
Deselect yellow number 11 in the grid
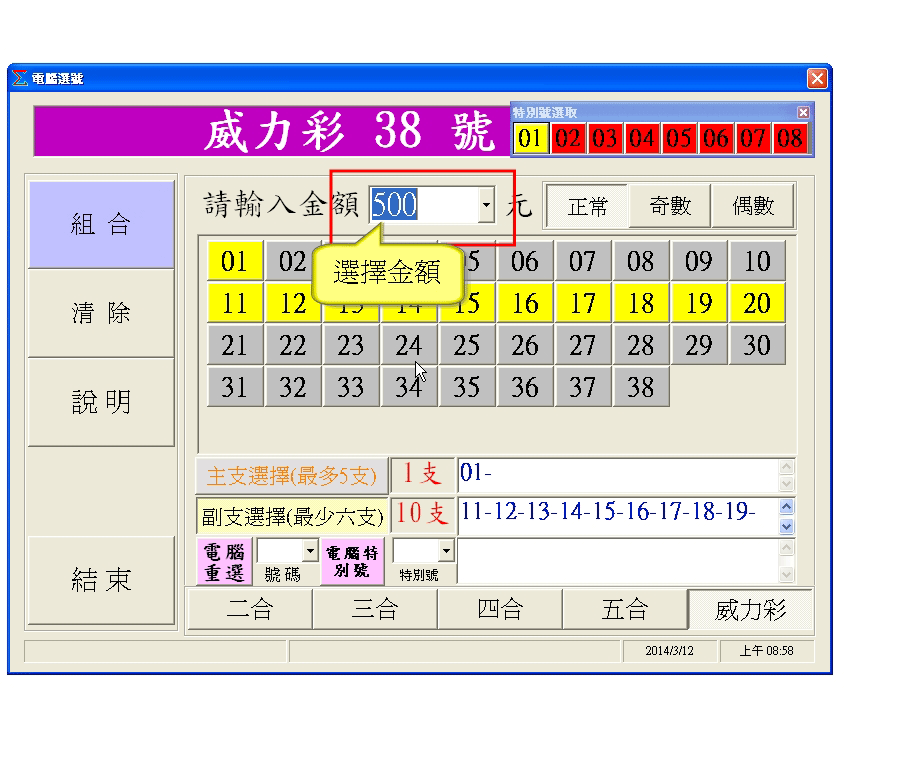point(235,303)
